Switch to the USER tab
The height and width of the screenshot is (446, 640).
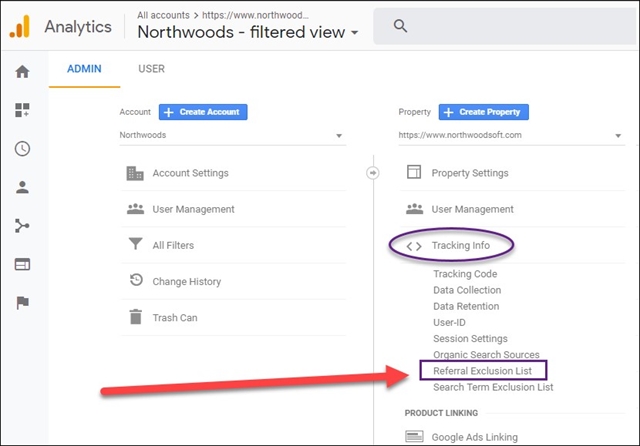(x=151, y=69)
